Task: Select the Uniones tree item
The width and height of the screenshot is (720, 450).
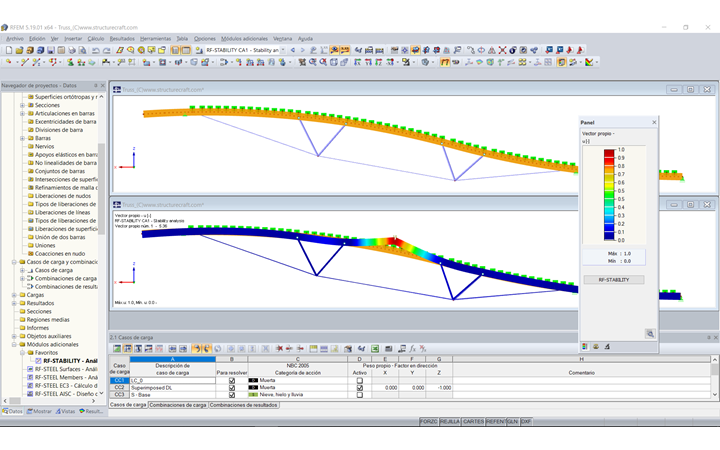Action: (x=45, y=246)
